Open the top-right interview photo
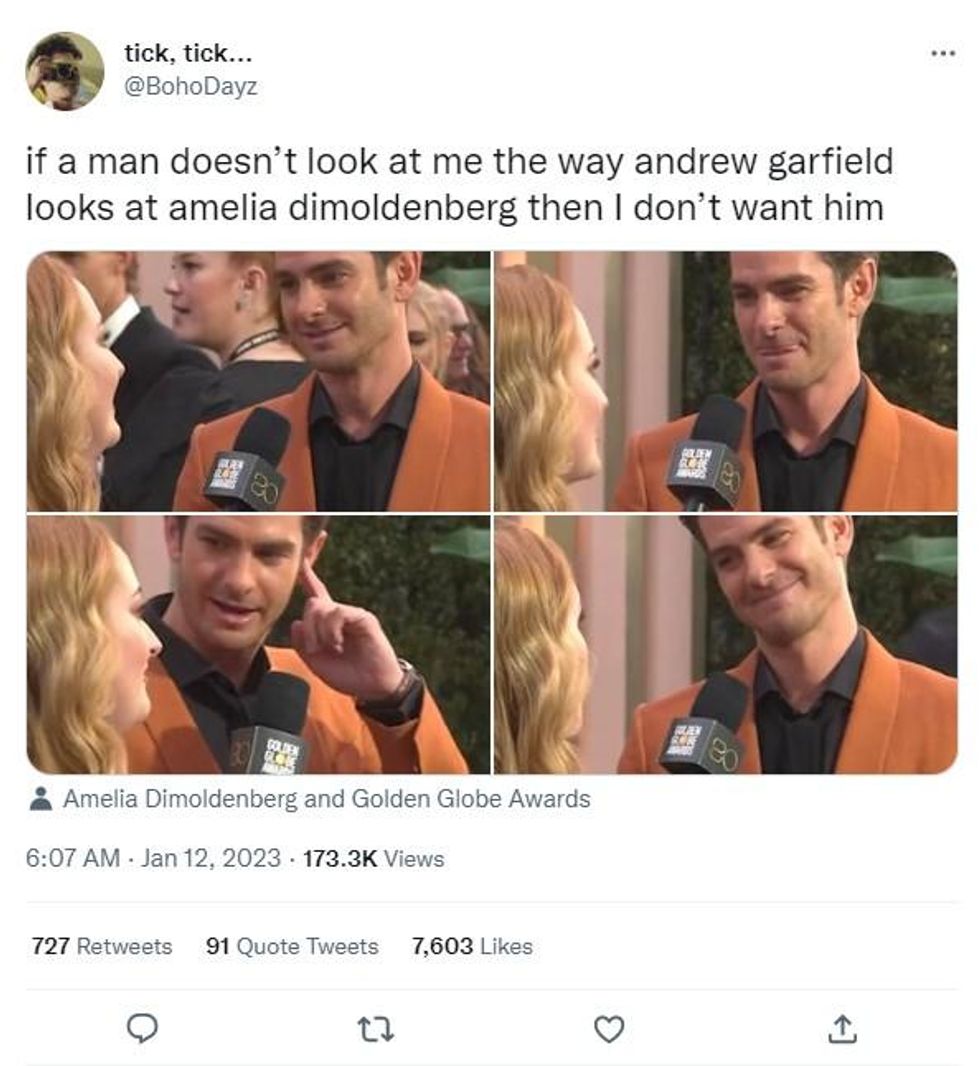Screen dimensions: 980x1066 [x=726, y=381]
